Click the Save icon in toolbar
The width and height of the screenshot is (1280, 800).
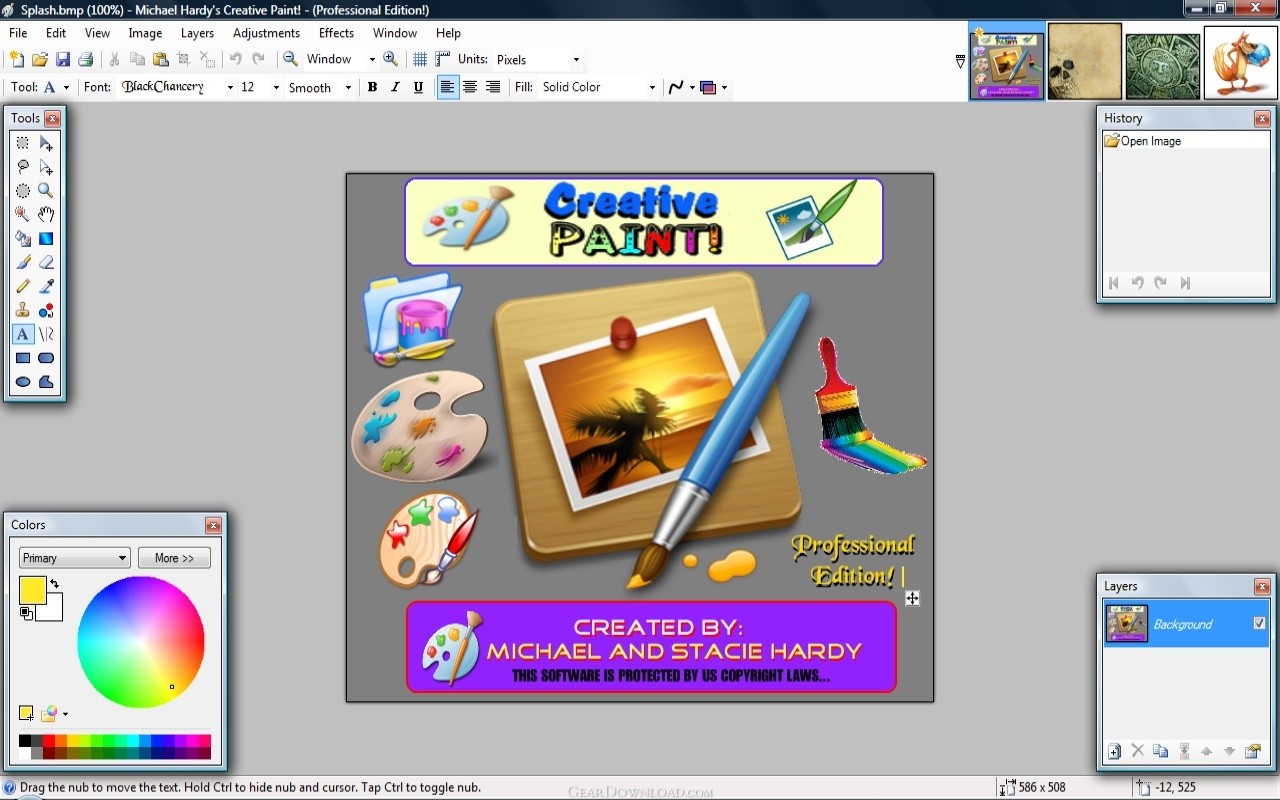(62, 59)
